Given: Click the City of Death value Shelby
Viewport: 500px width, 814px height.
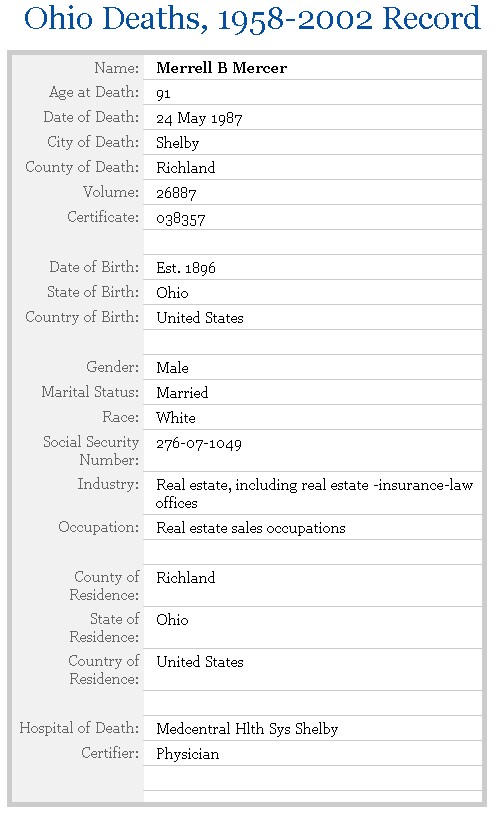Looking at the screenshot, I should click(x=178, y=143).
